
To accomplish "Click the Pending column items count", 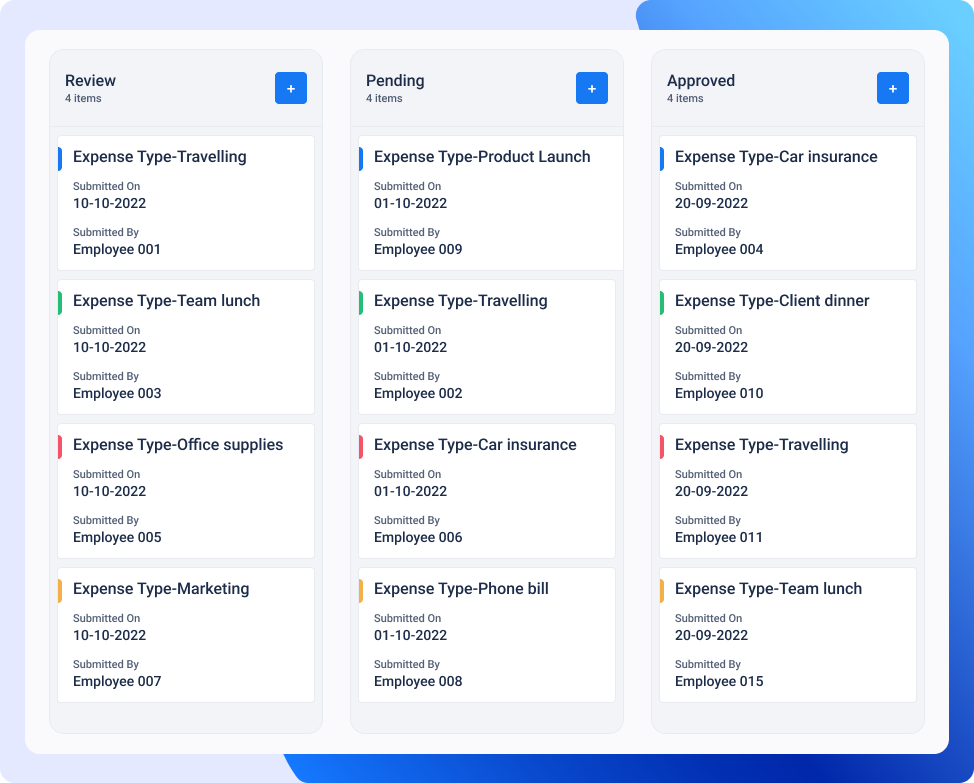I will pyautogui.click(x=384, y=98).
